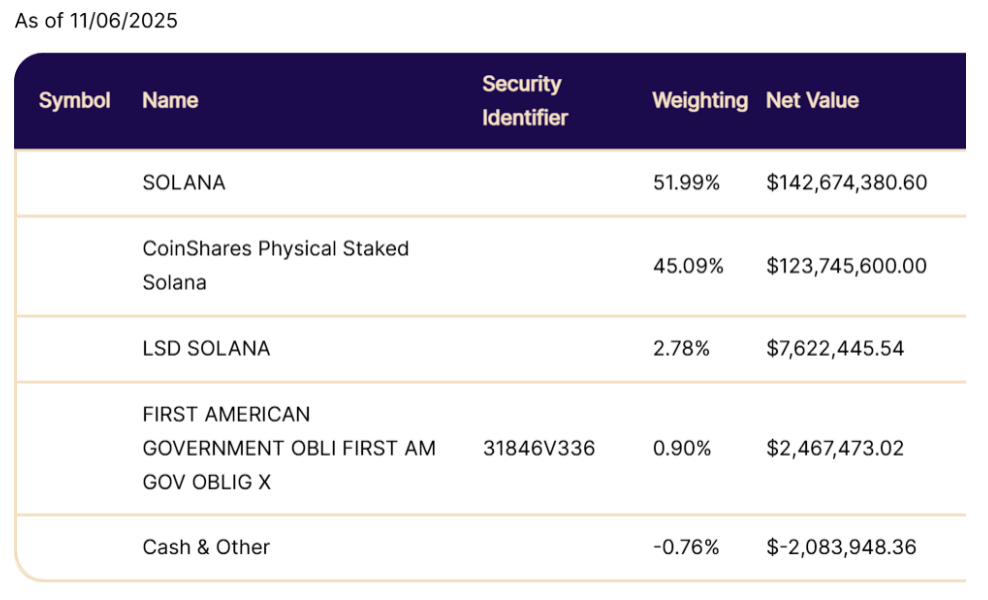988x600 pixels.
Task: Click the Symbol column header
Action: [x=75, y=100]
